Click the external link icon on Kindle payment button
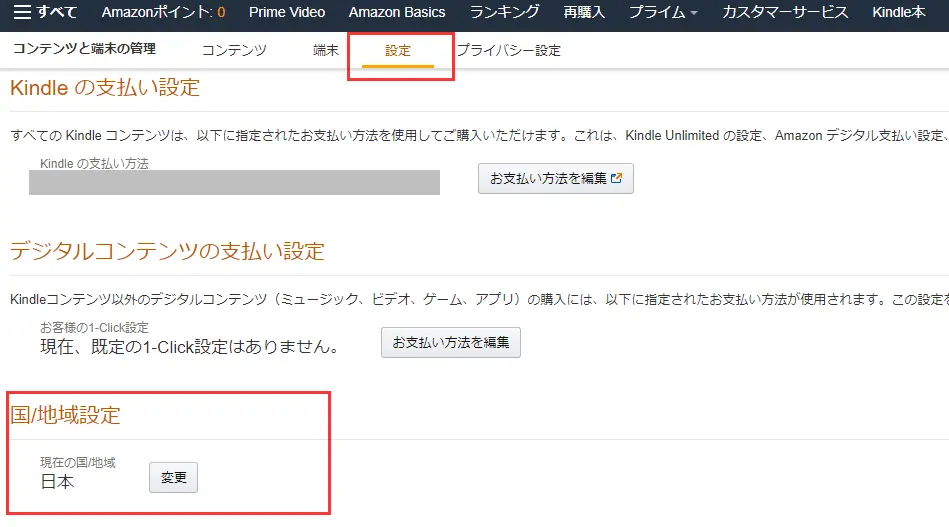This screenshot has width=949, height=527. (x=617, y=178)
